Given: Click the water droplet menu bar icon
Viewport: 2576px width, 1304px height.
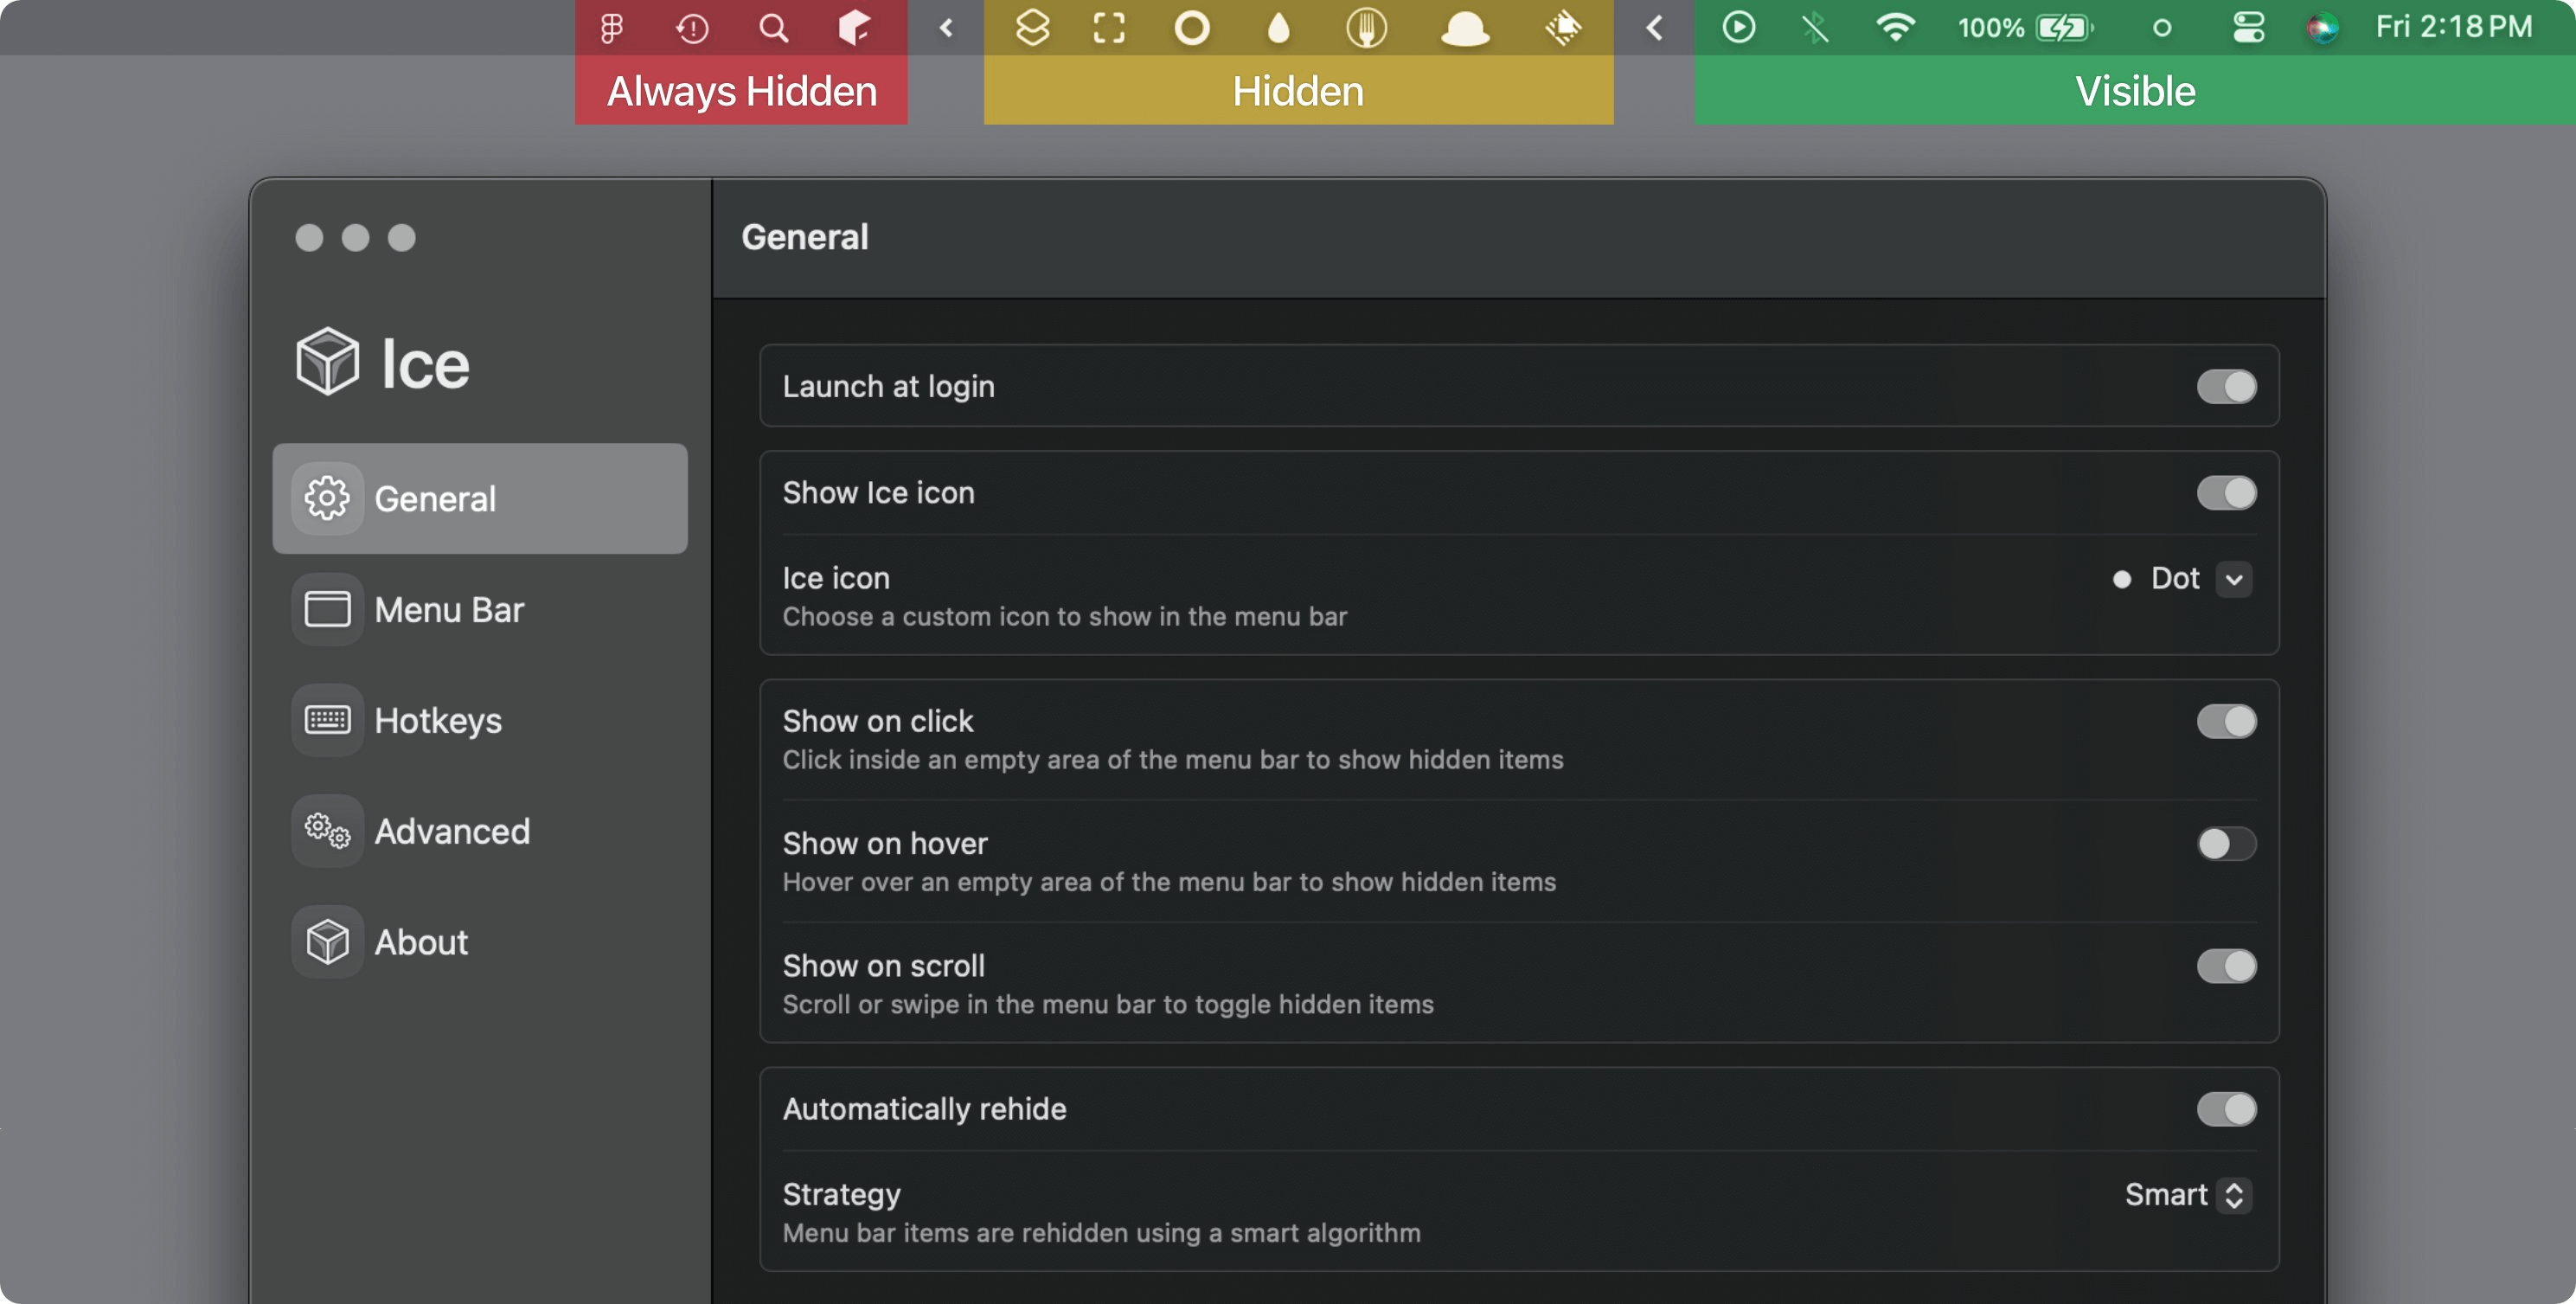Looking at the screenshot, I should (x=1278, y=28).
